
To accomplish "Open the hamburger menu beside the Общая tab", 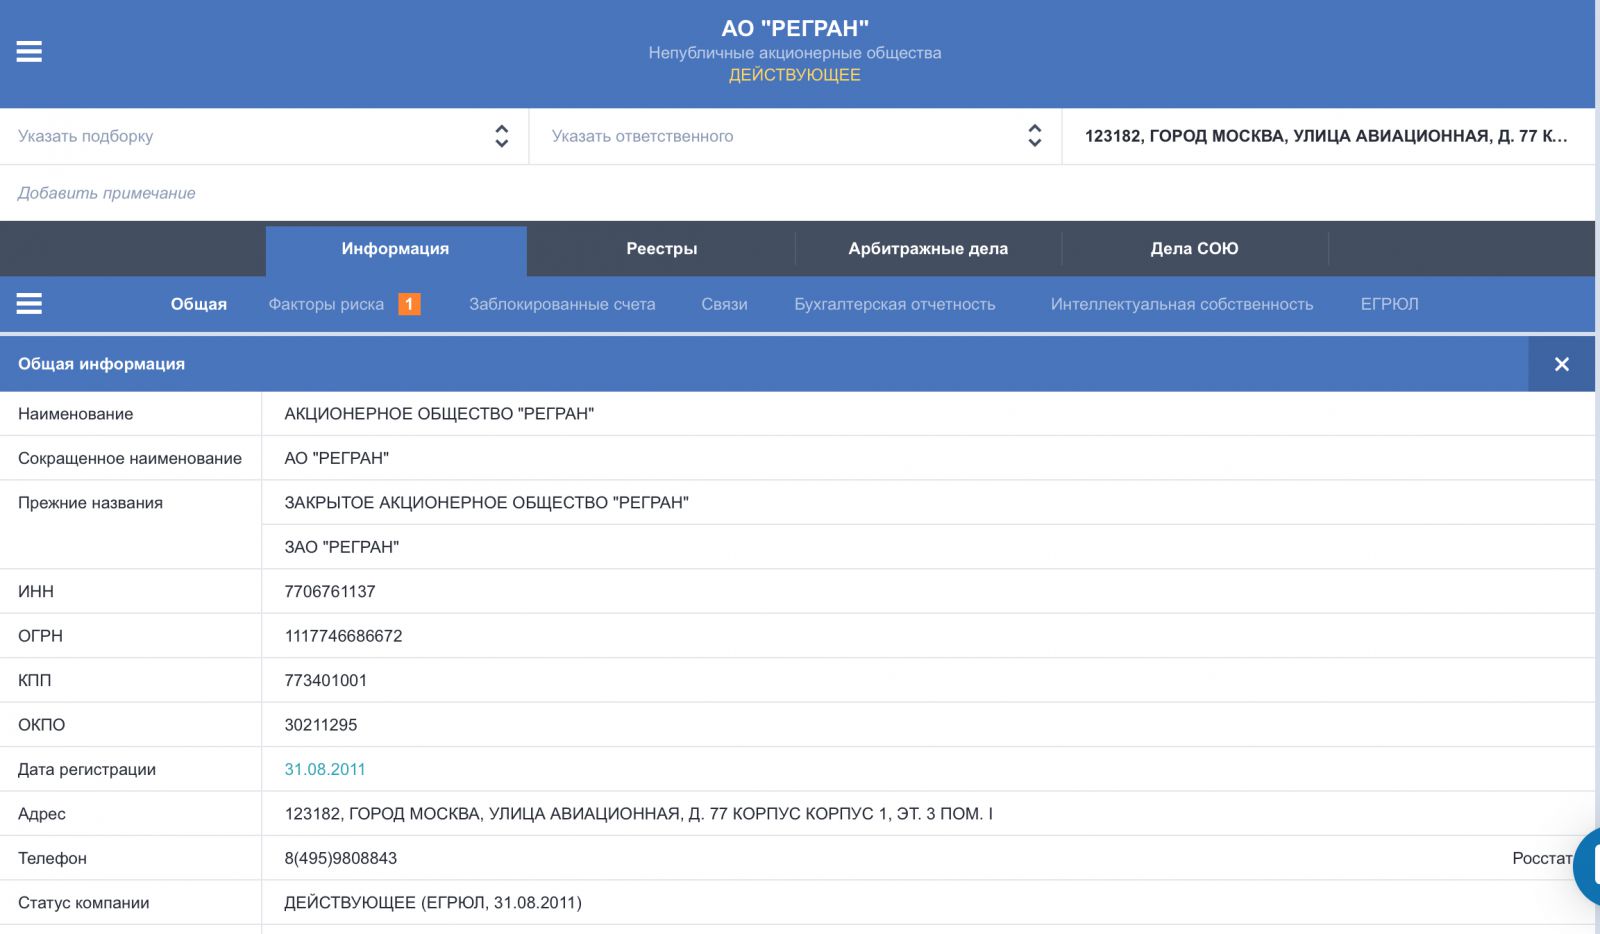I will pyautogui.click(x=29, y=304).
